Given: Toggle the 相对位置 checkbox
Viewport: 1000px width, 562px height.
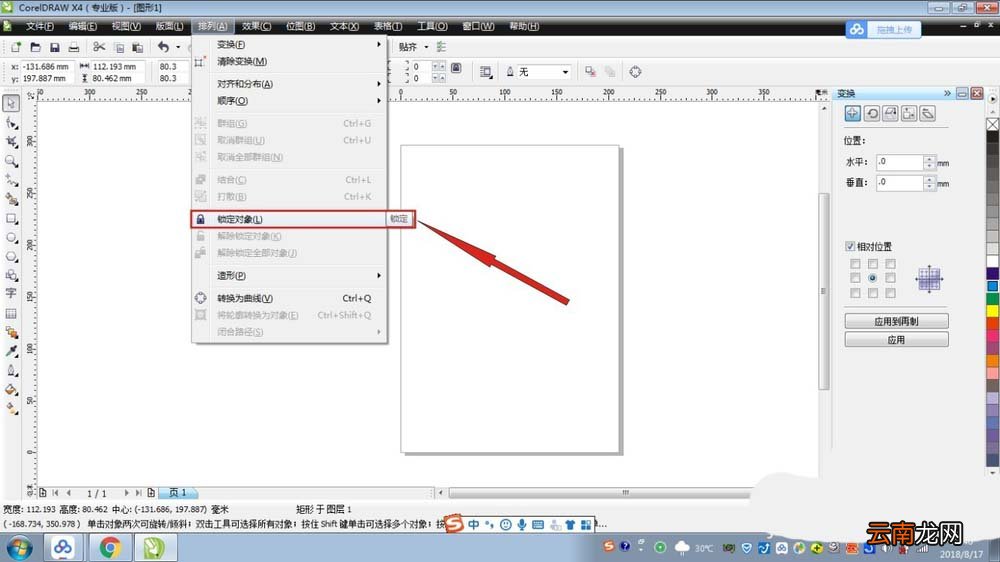Looking at the screenshot, I should pyautogui.click(x=850, y=246).
